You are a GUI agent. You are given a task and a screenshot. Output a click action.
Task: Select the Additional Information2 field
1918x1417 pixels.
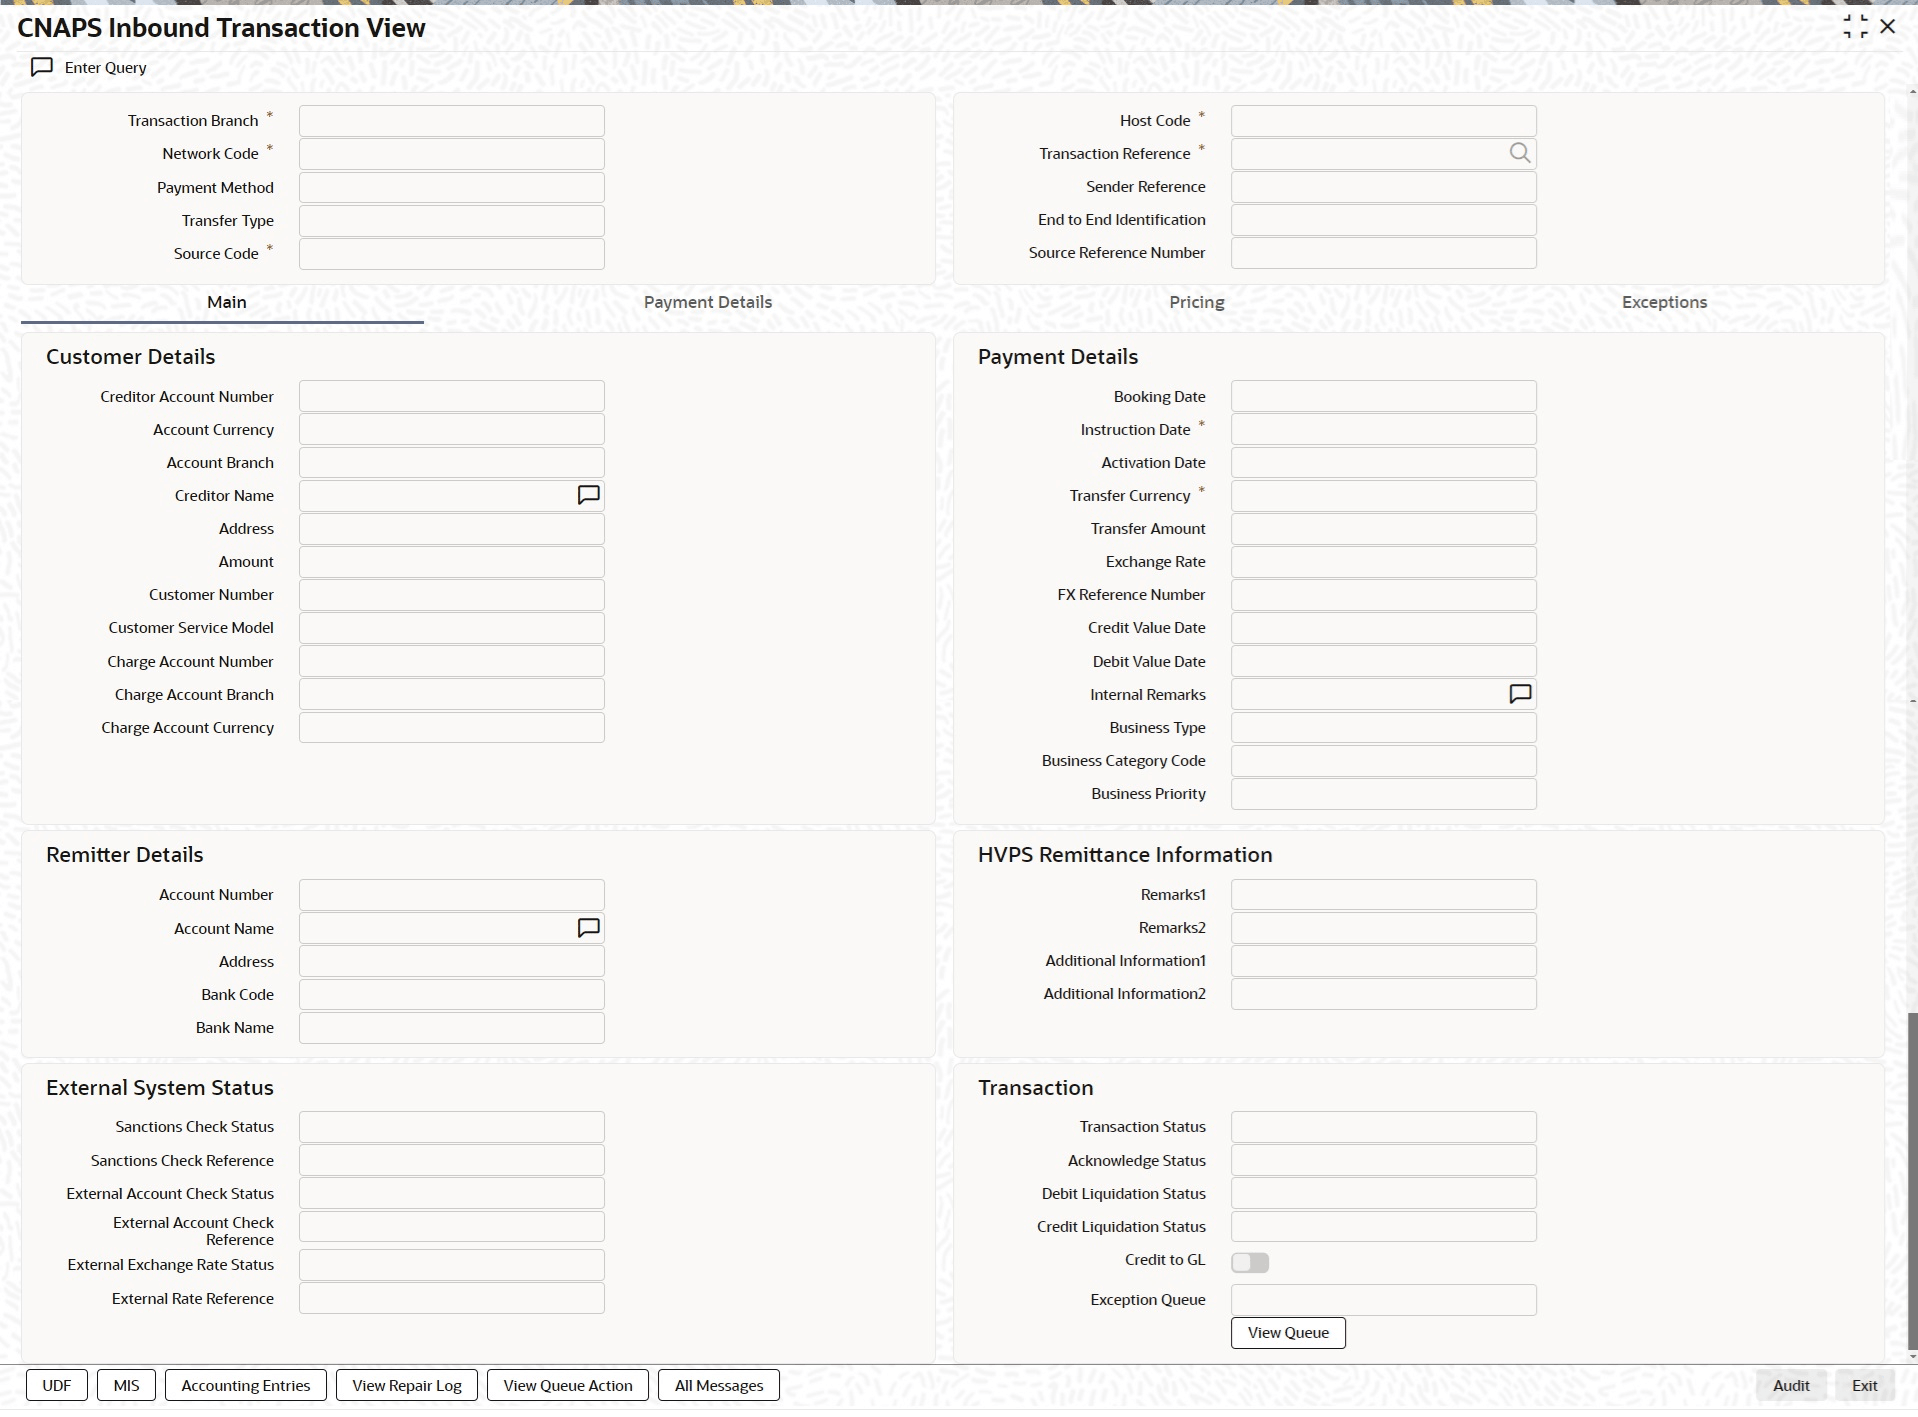1384,994
